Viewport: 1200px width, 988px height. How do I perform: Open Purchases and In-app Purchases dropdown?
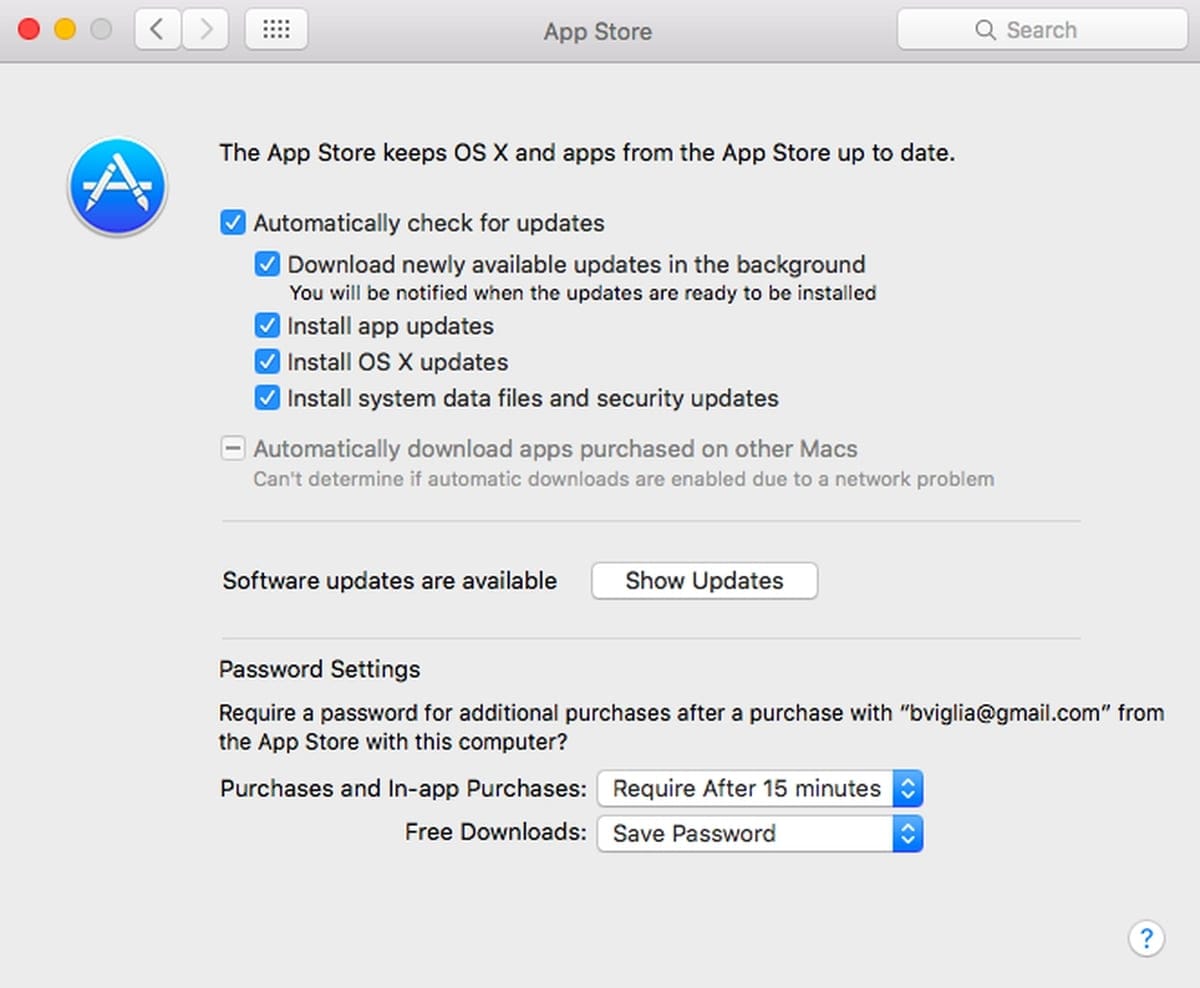760,788
